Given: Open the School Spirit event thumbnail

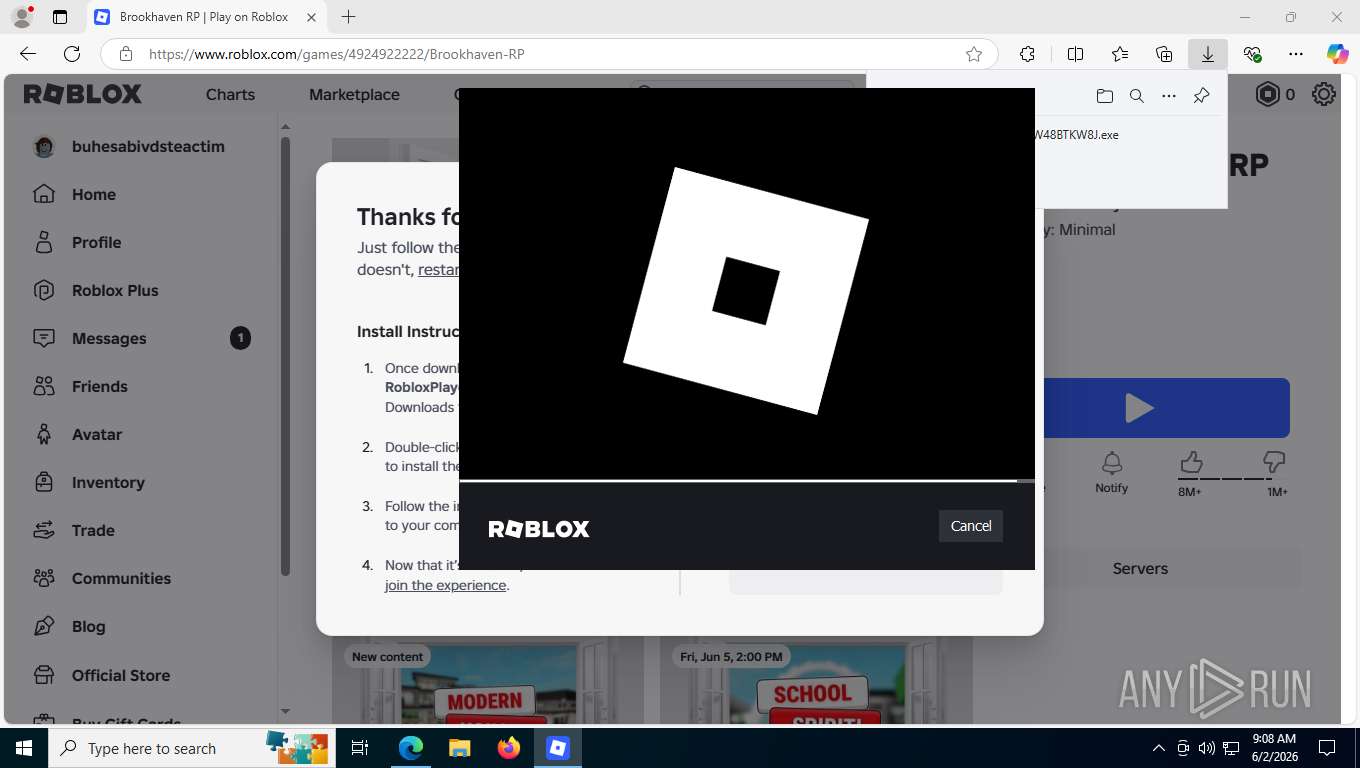Looking at the screenshot, I should pyautogui.click(x=816, y=682).
